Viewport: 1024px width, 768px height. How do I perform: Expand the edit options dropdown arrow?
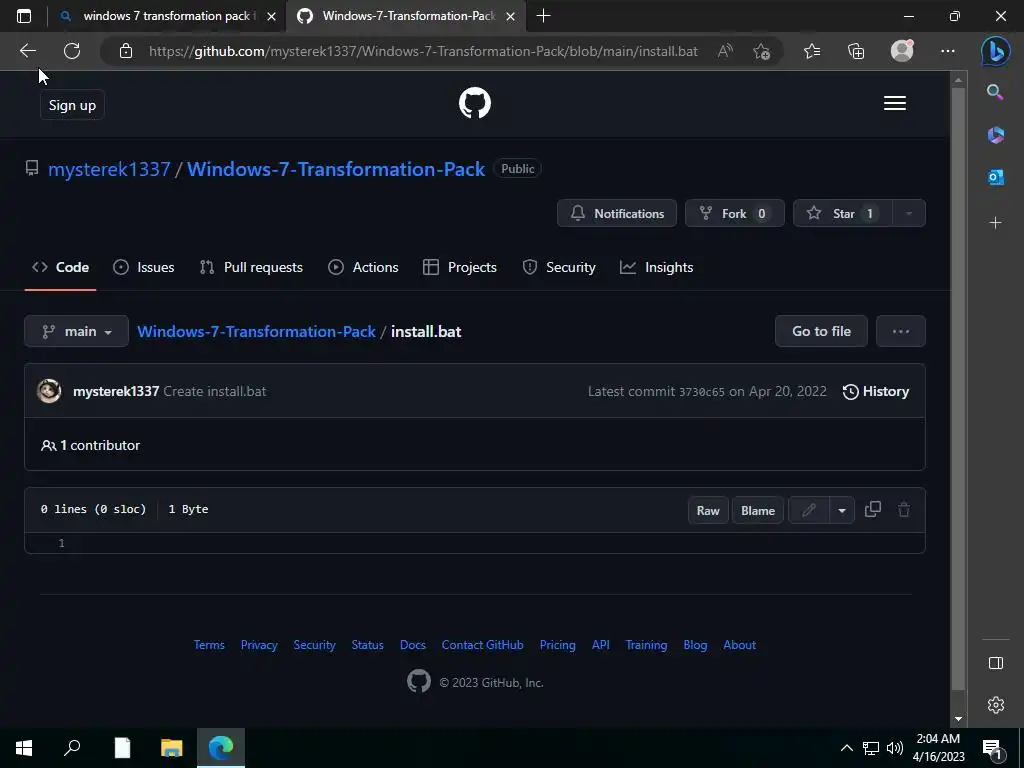coord(842,510)
